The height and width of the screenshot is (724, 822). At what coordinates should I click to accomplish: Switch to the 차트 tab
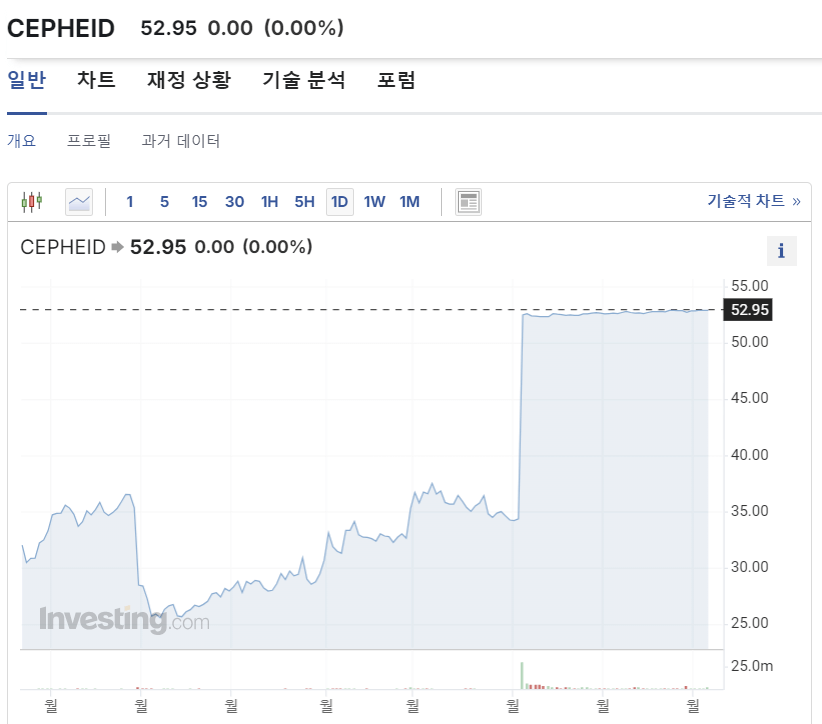point(96,80)
